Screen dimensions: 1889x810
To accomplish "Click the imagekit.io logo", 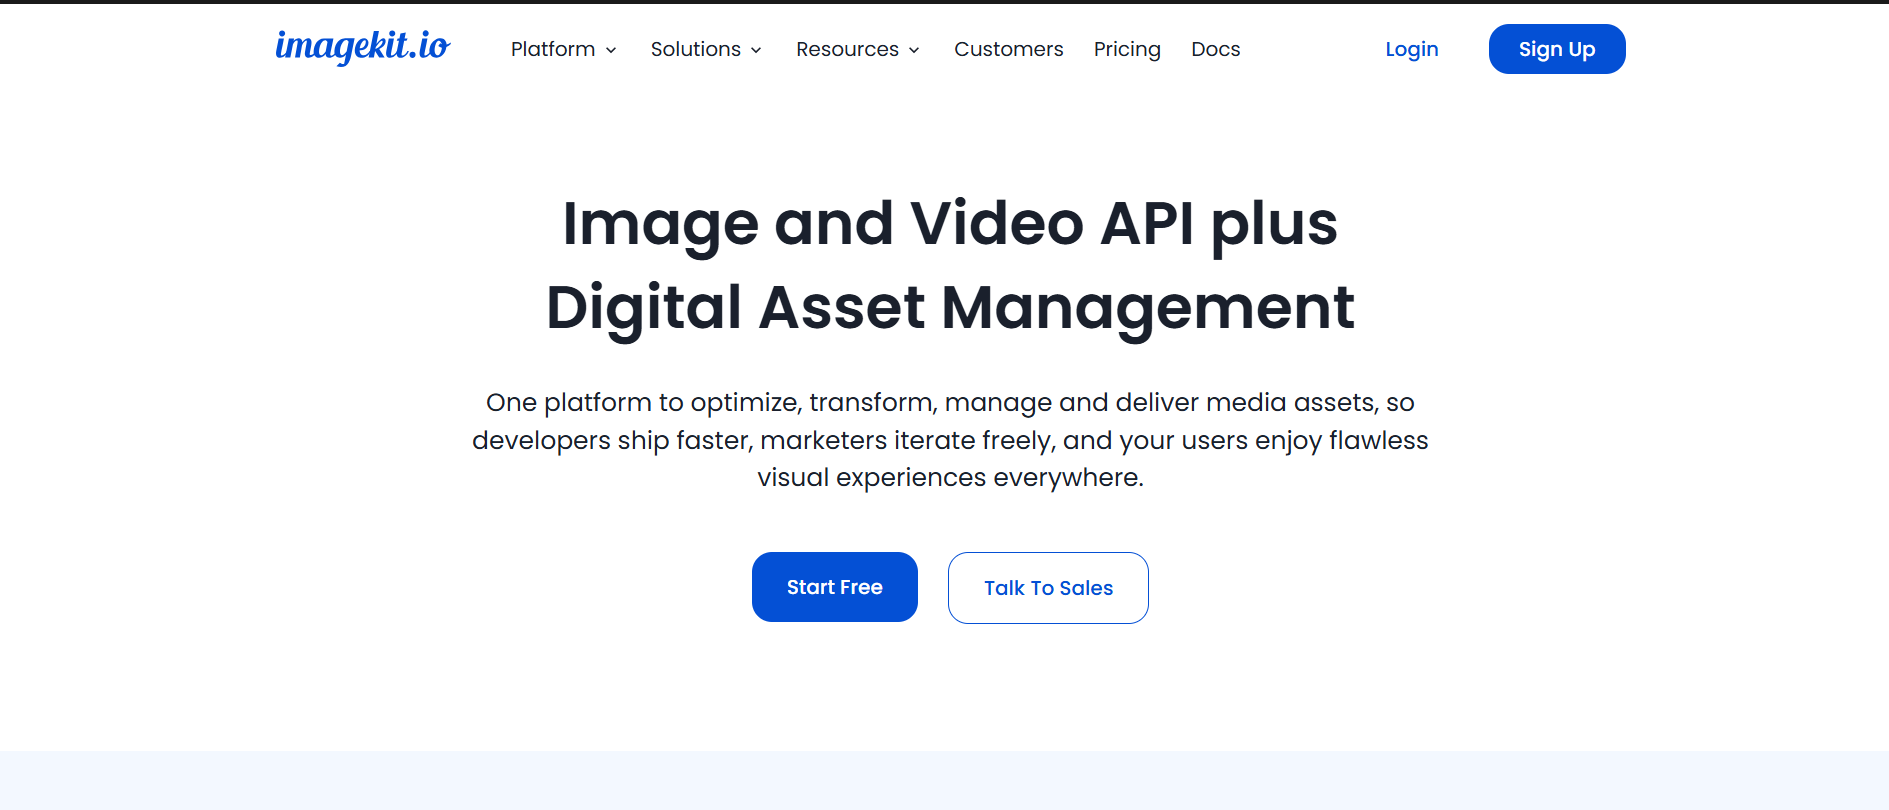I will 362,47.
